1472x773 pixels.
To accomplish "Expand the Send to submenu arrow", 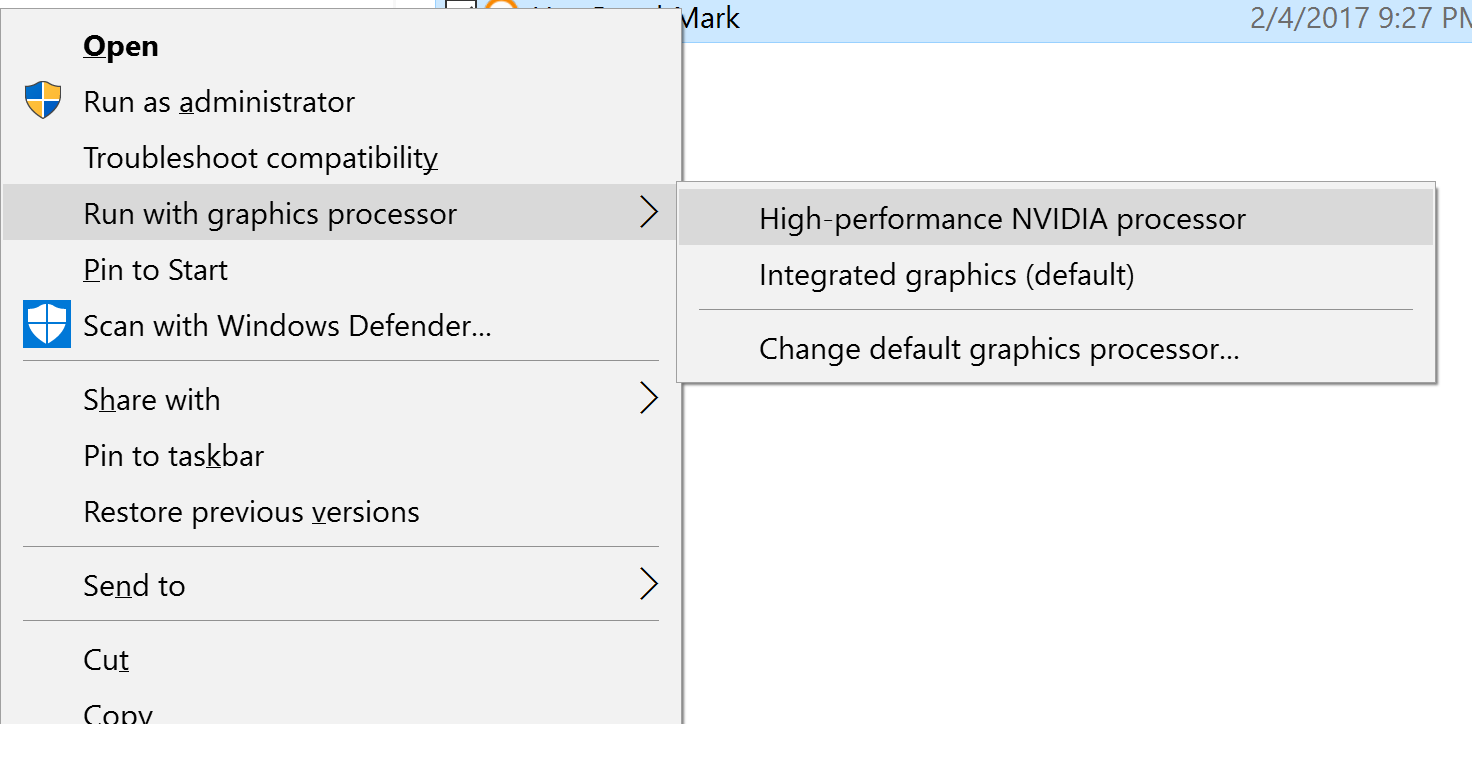I will point(649,584).
